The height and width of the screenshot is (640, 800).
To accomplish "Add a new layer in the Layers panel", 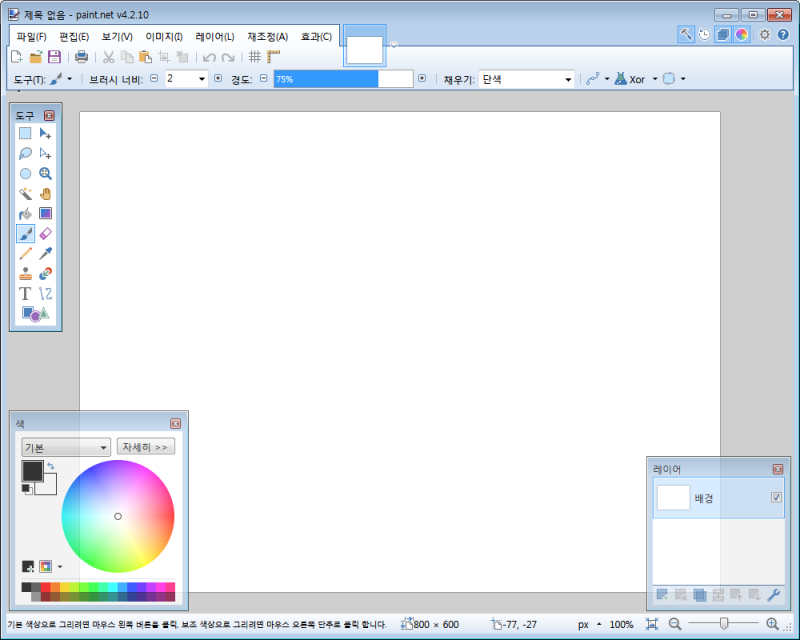I will tap(661, 595).
